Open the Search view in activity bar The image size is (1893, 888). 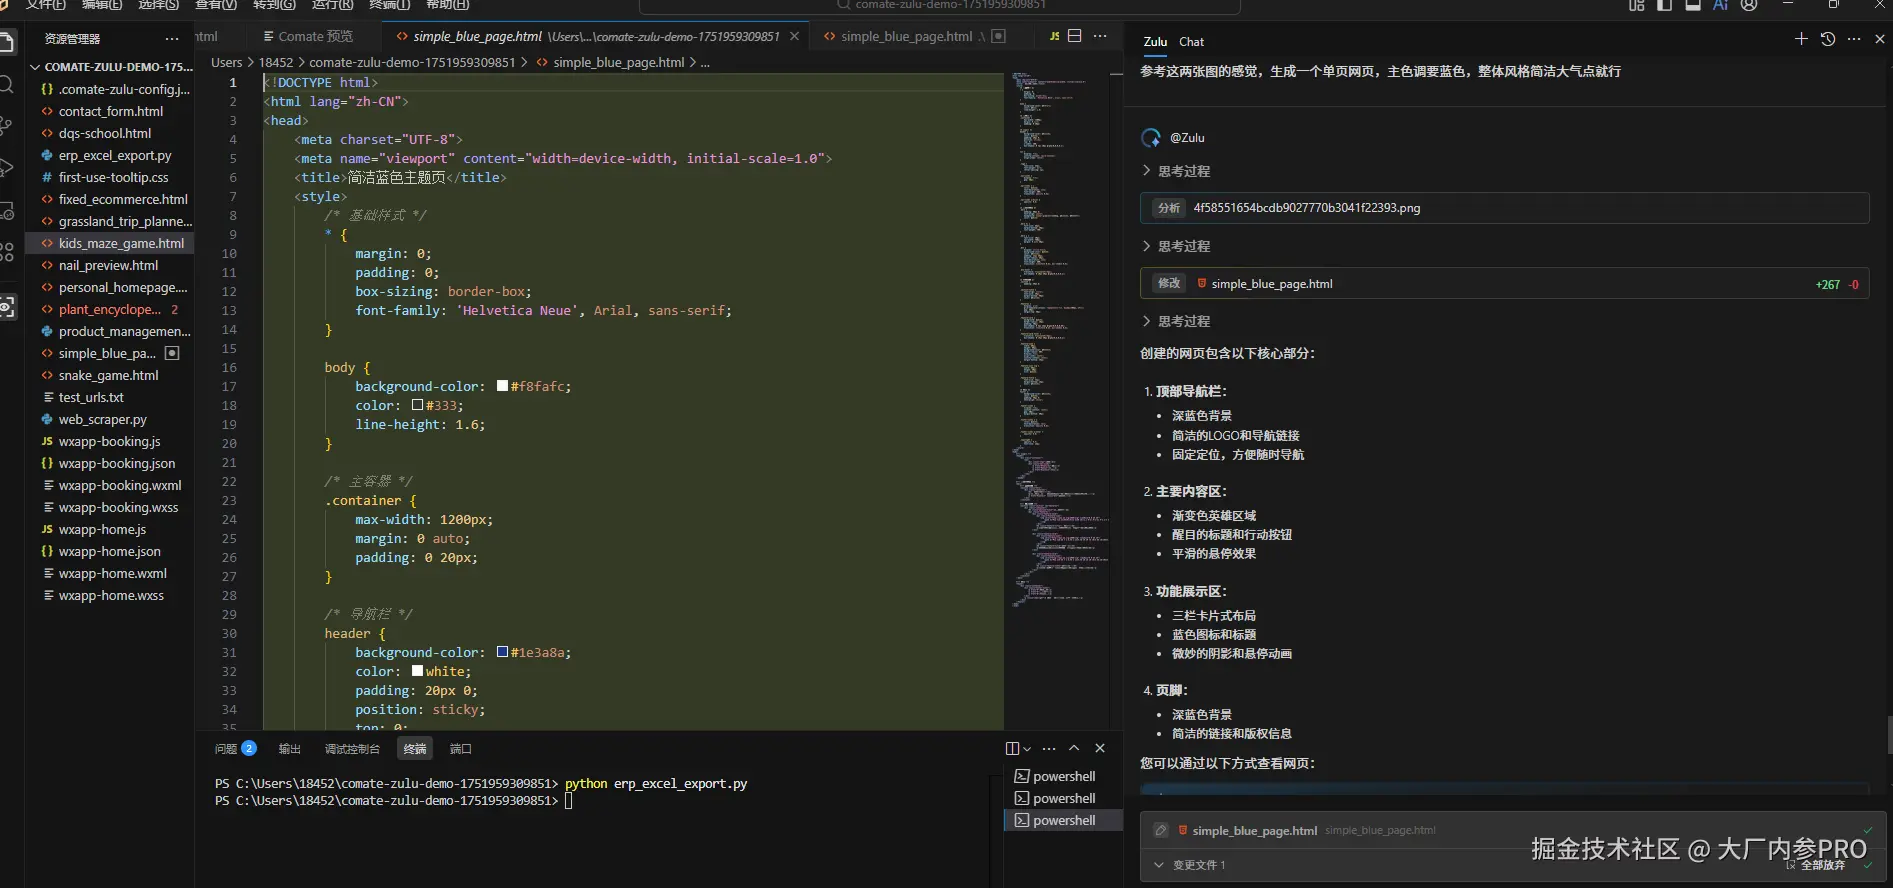coord(6,85)
